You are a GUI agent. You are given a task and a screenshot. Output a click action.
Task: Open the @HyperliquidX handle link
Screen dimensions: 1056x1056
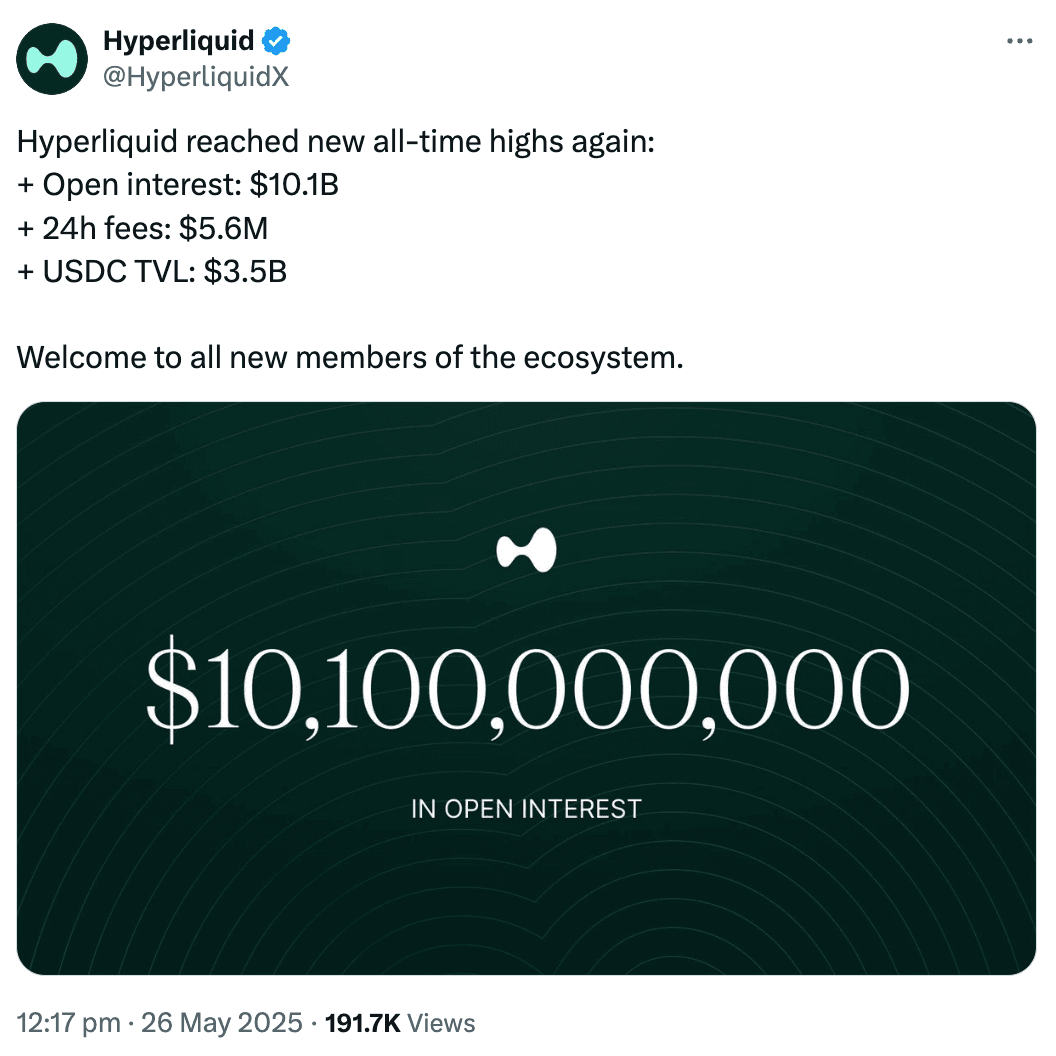[x=196, y=77]
